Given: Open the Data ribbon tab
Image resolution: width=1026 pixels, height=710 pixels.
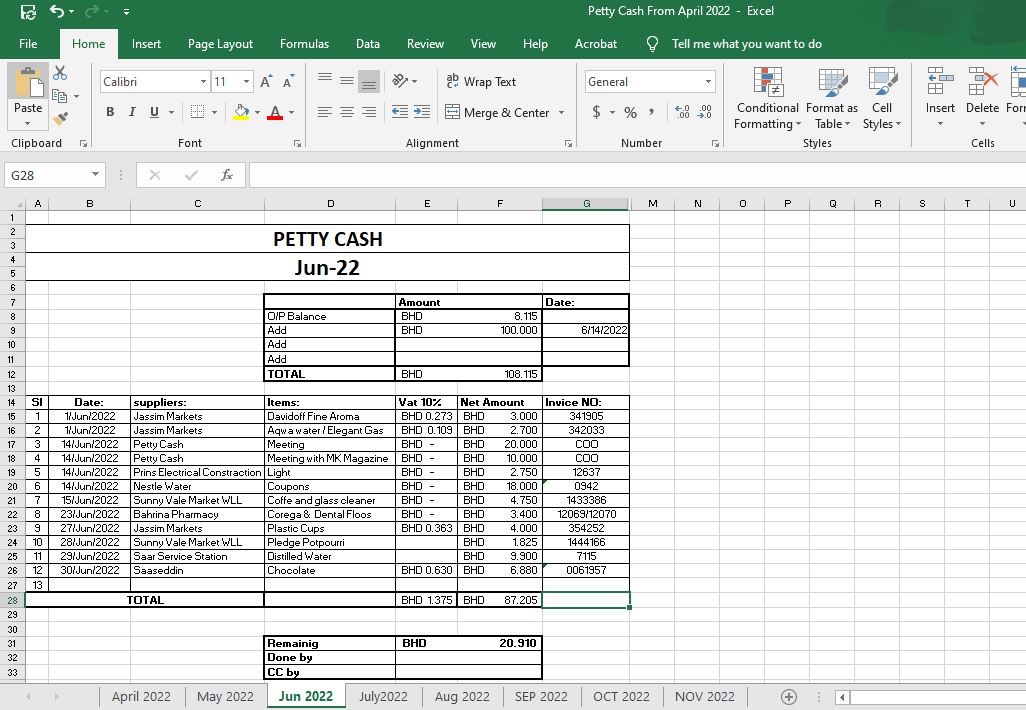Looking at the screenshot, I should point(368,44).
